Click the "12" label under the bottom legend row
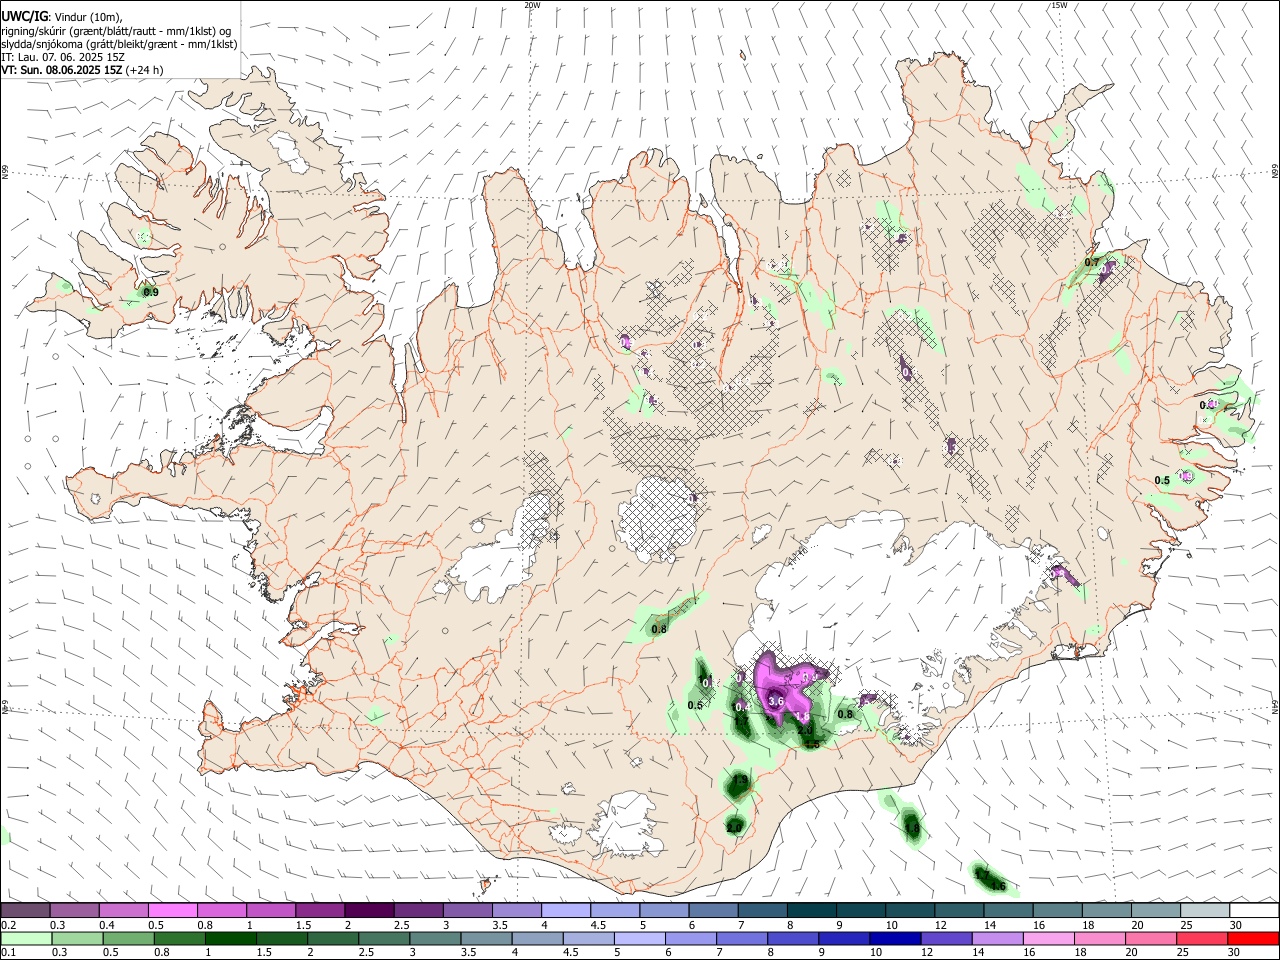 [x=926, y=953]
